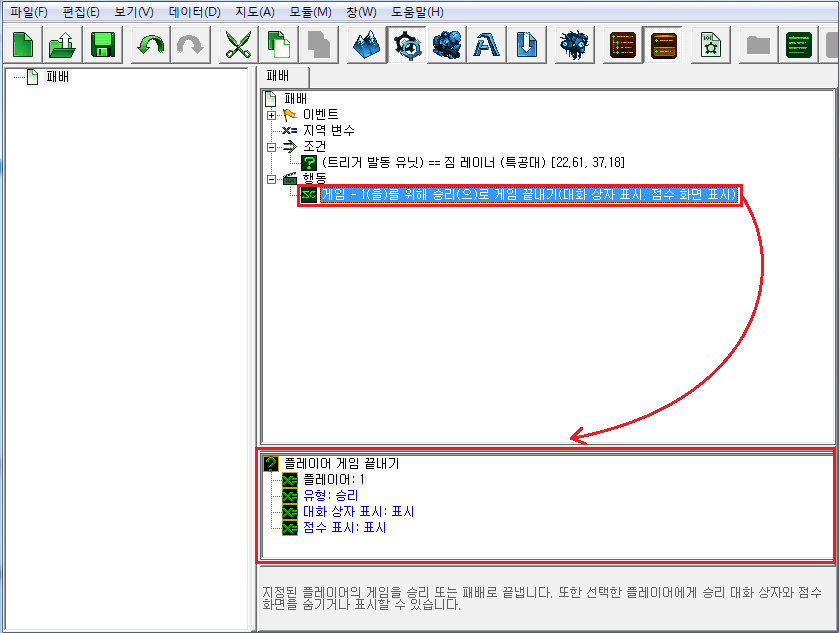Click the 유형: 승리 parameter

(331, 495)
